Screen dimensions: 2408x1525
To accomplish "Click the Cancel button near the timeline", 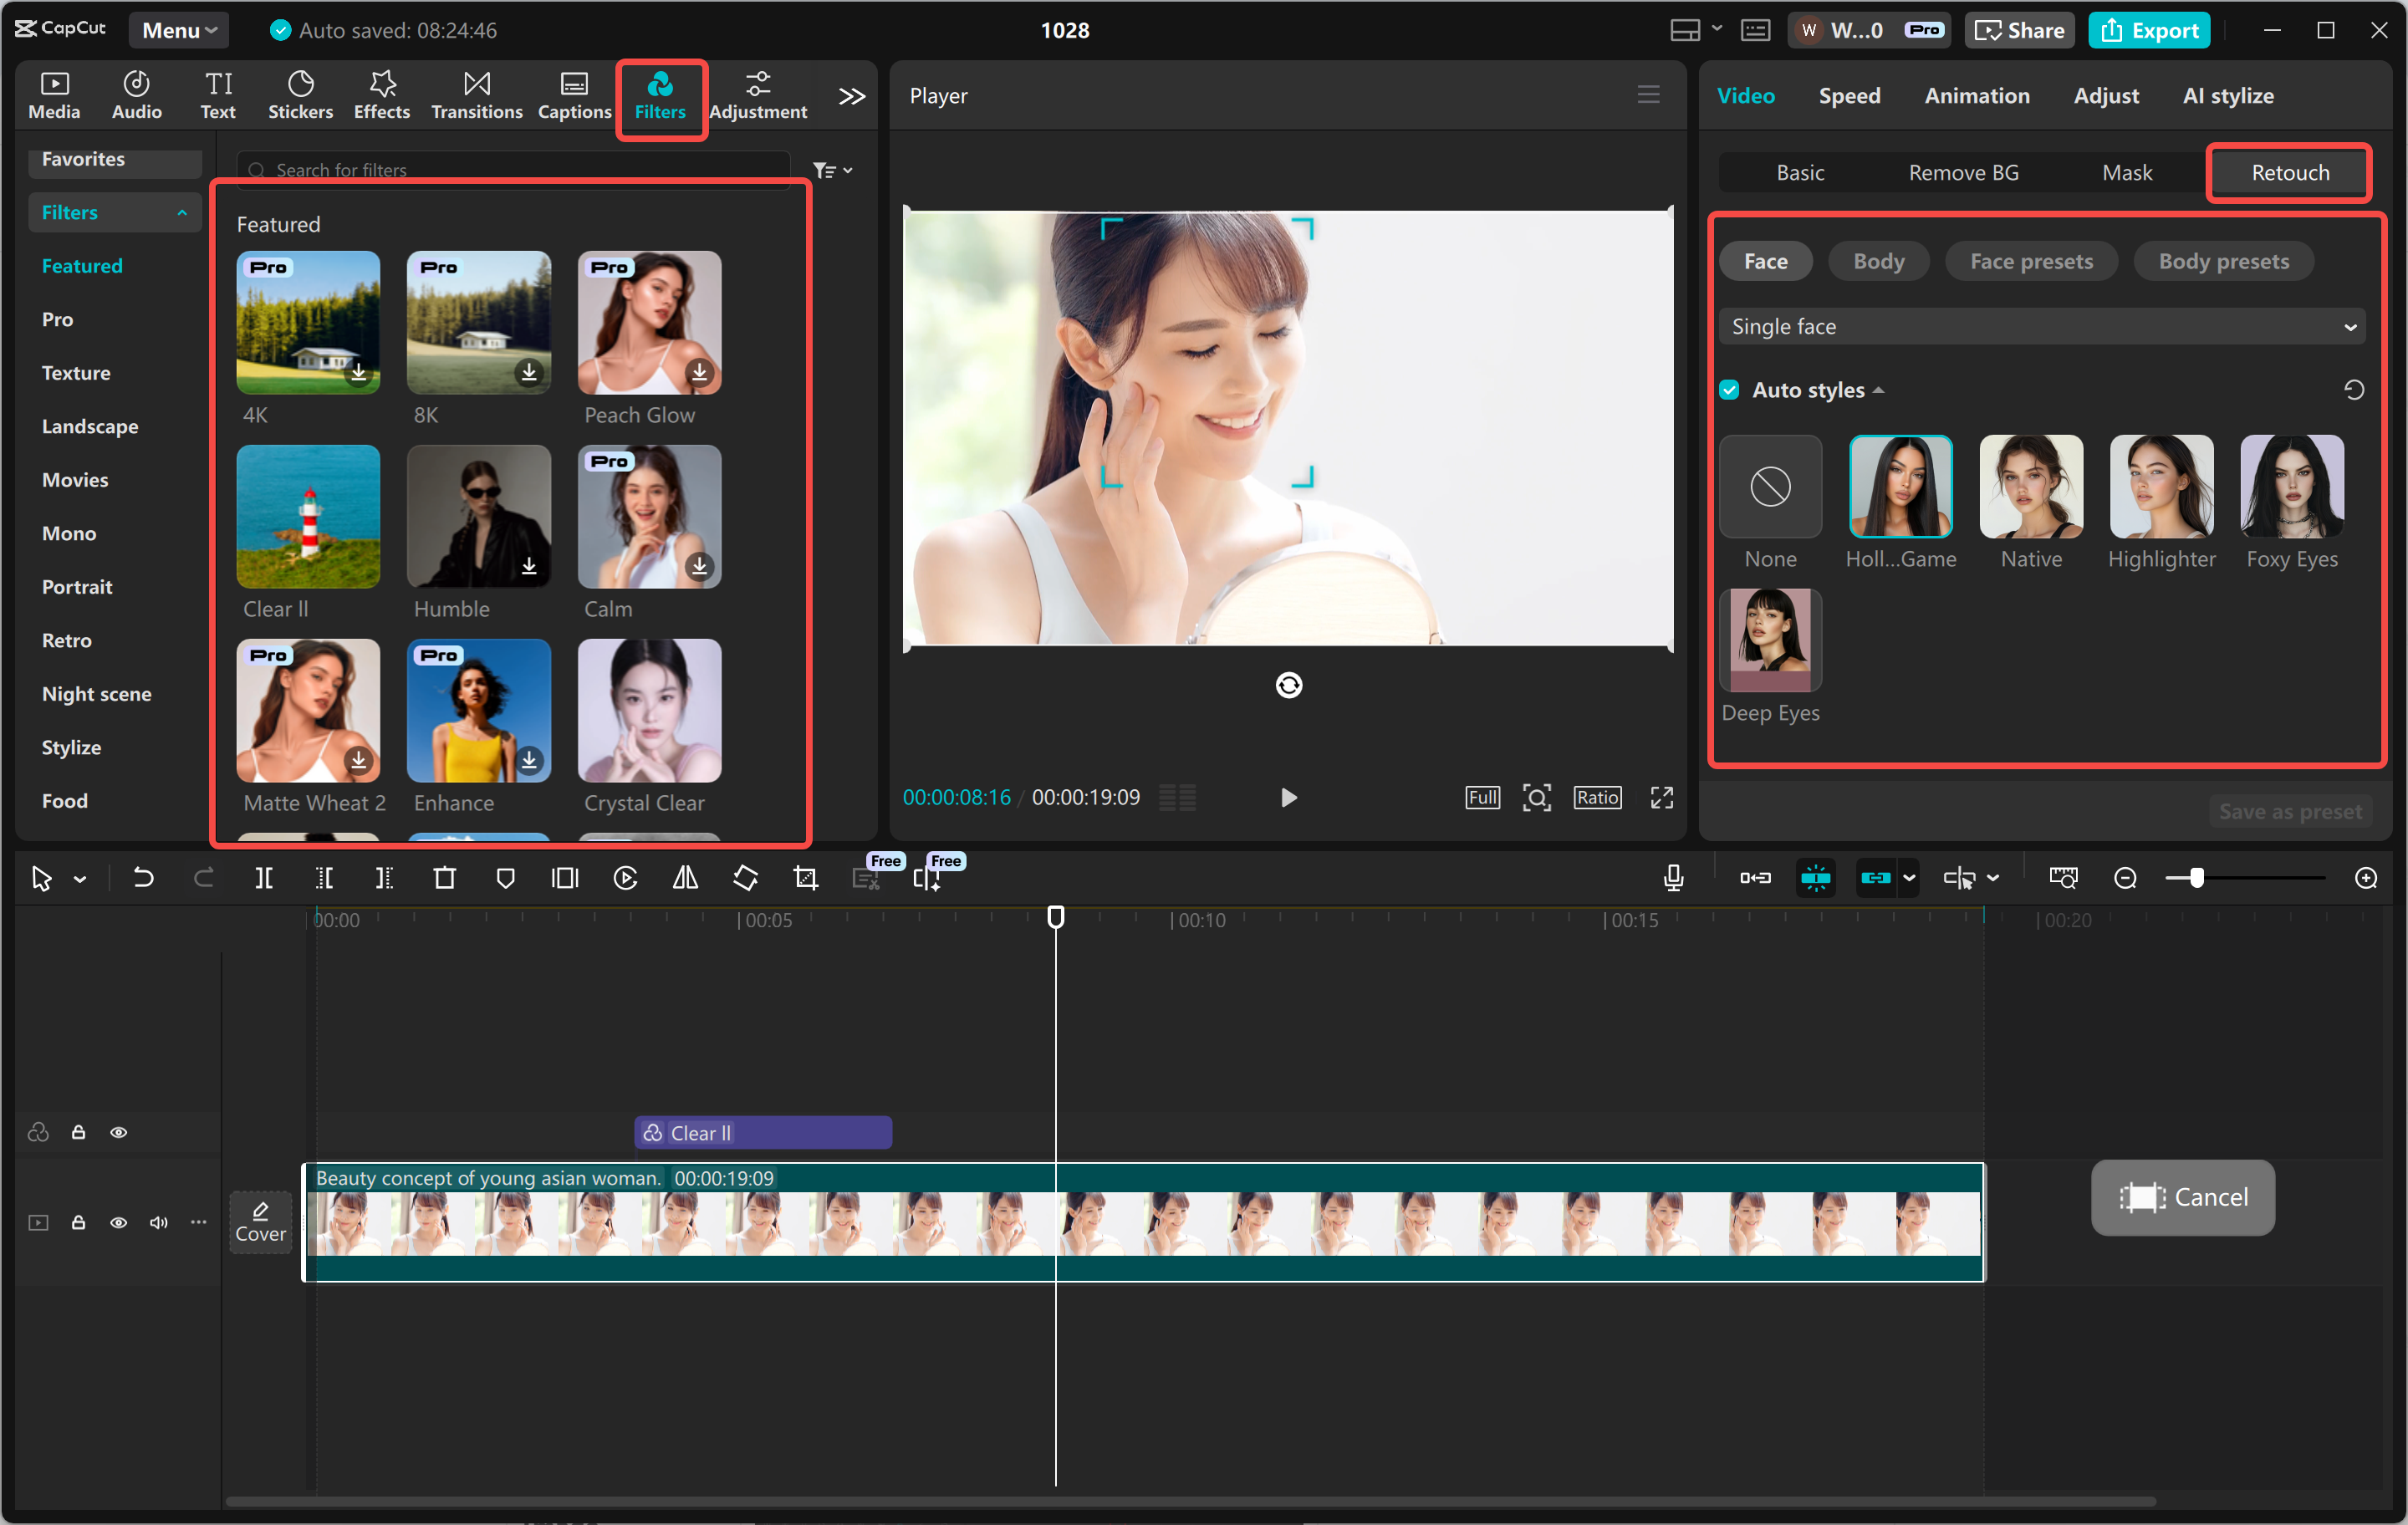I will [2182, 1197].
